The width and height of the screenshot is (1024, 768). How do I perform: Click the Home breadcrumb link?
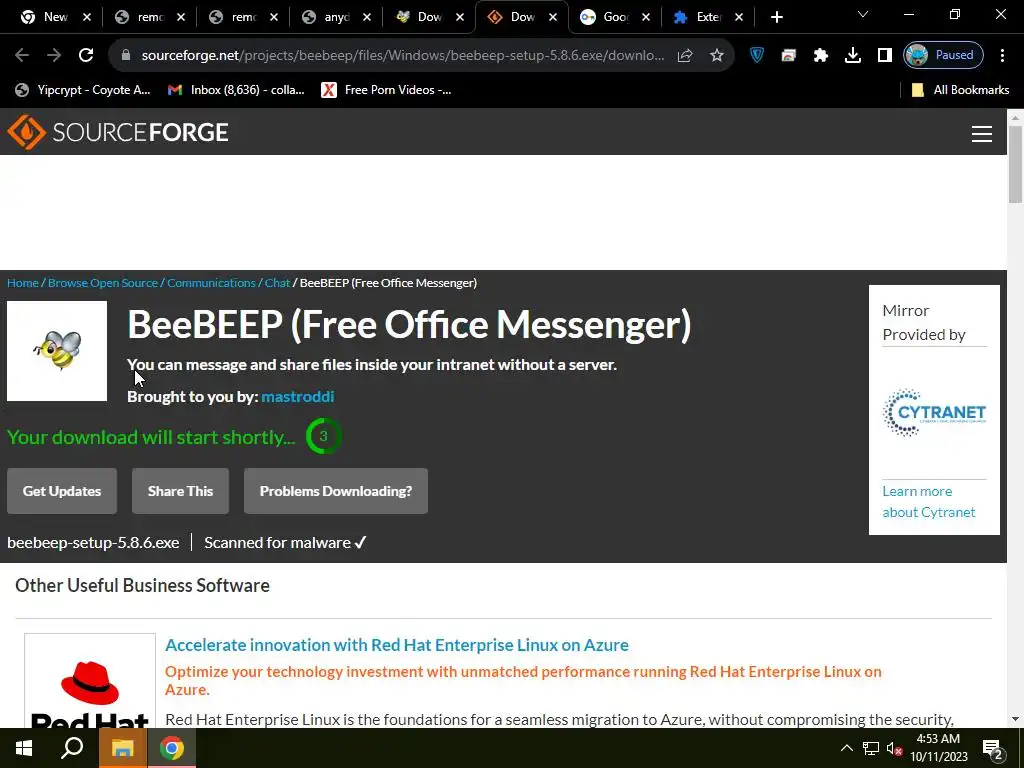click(23, 283)
